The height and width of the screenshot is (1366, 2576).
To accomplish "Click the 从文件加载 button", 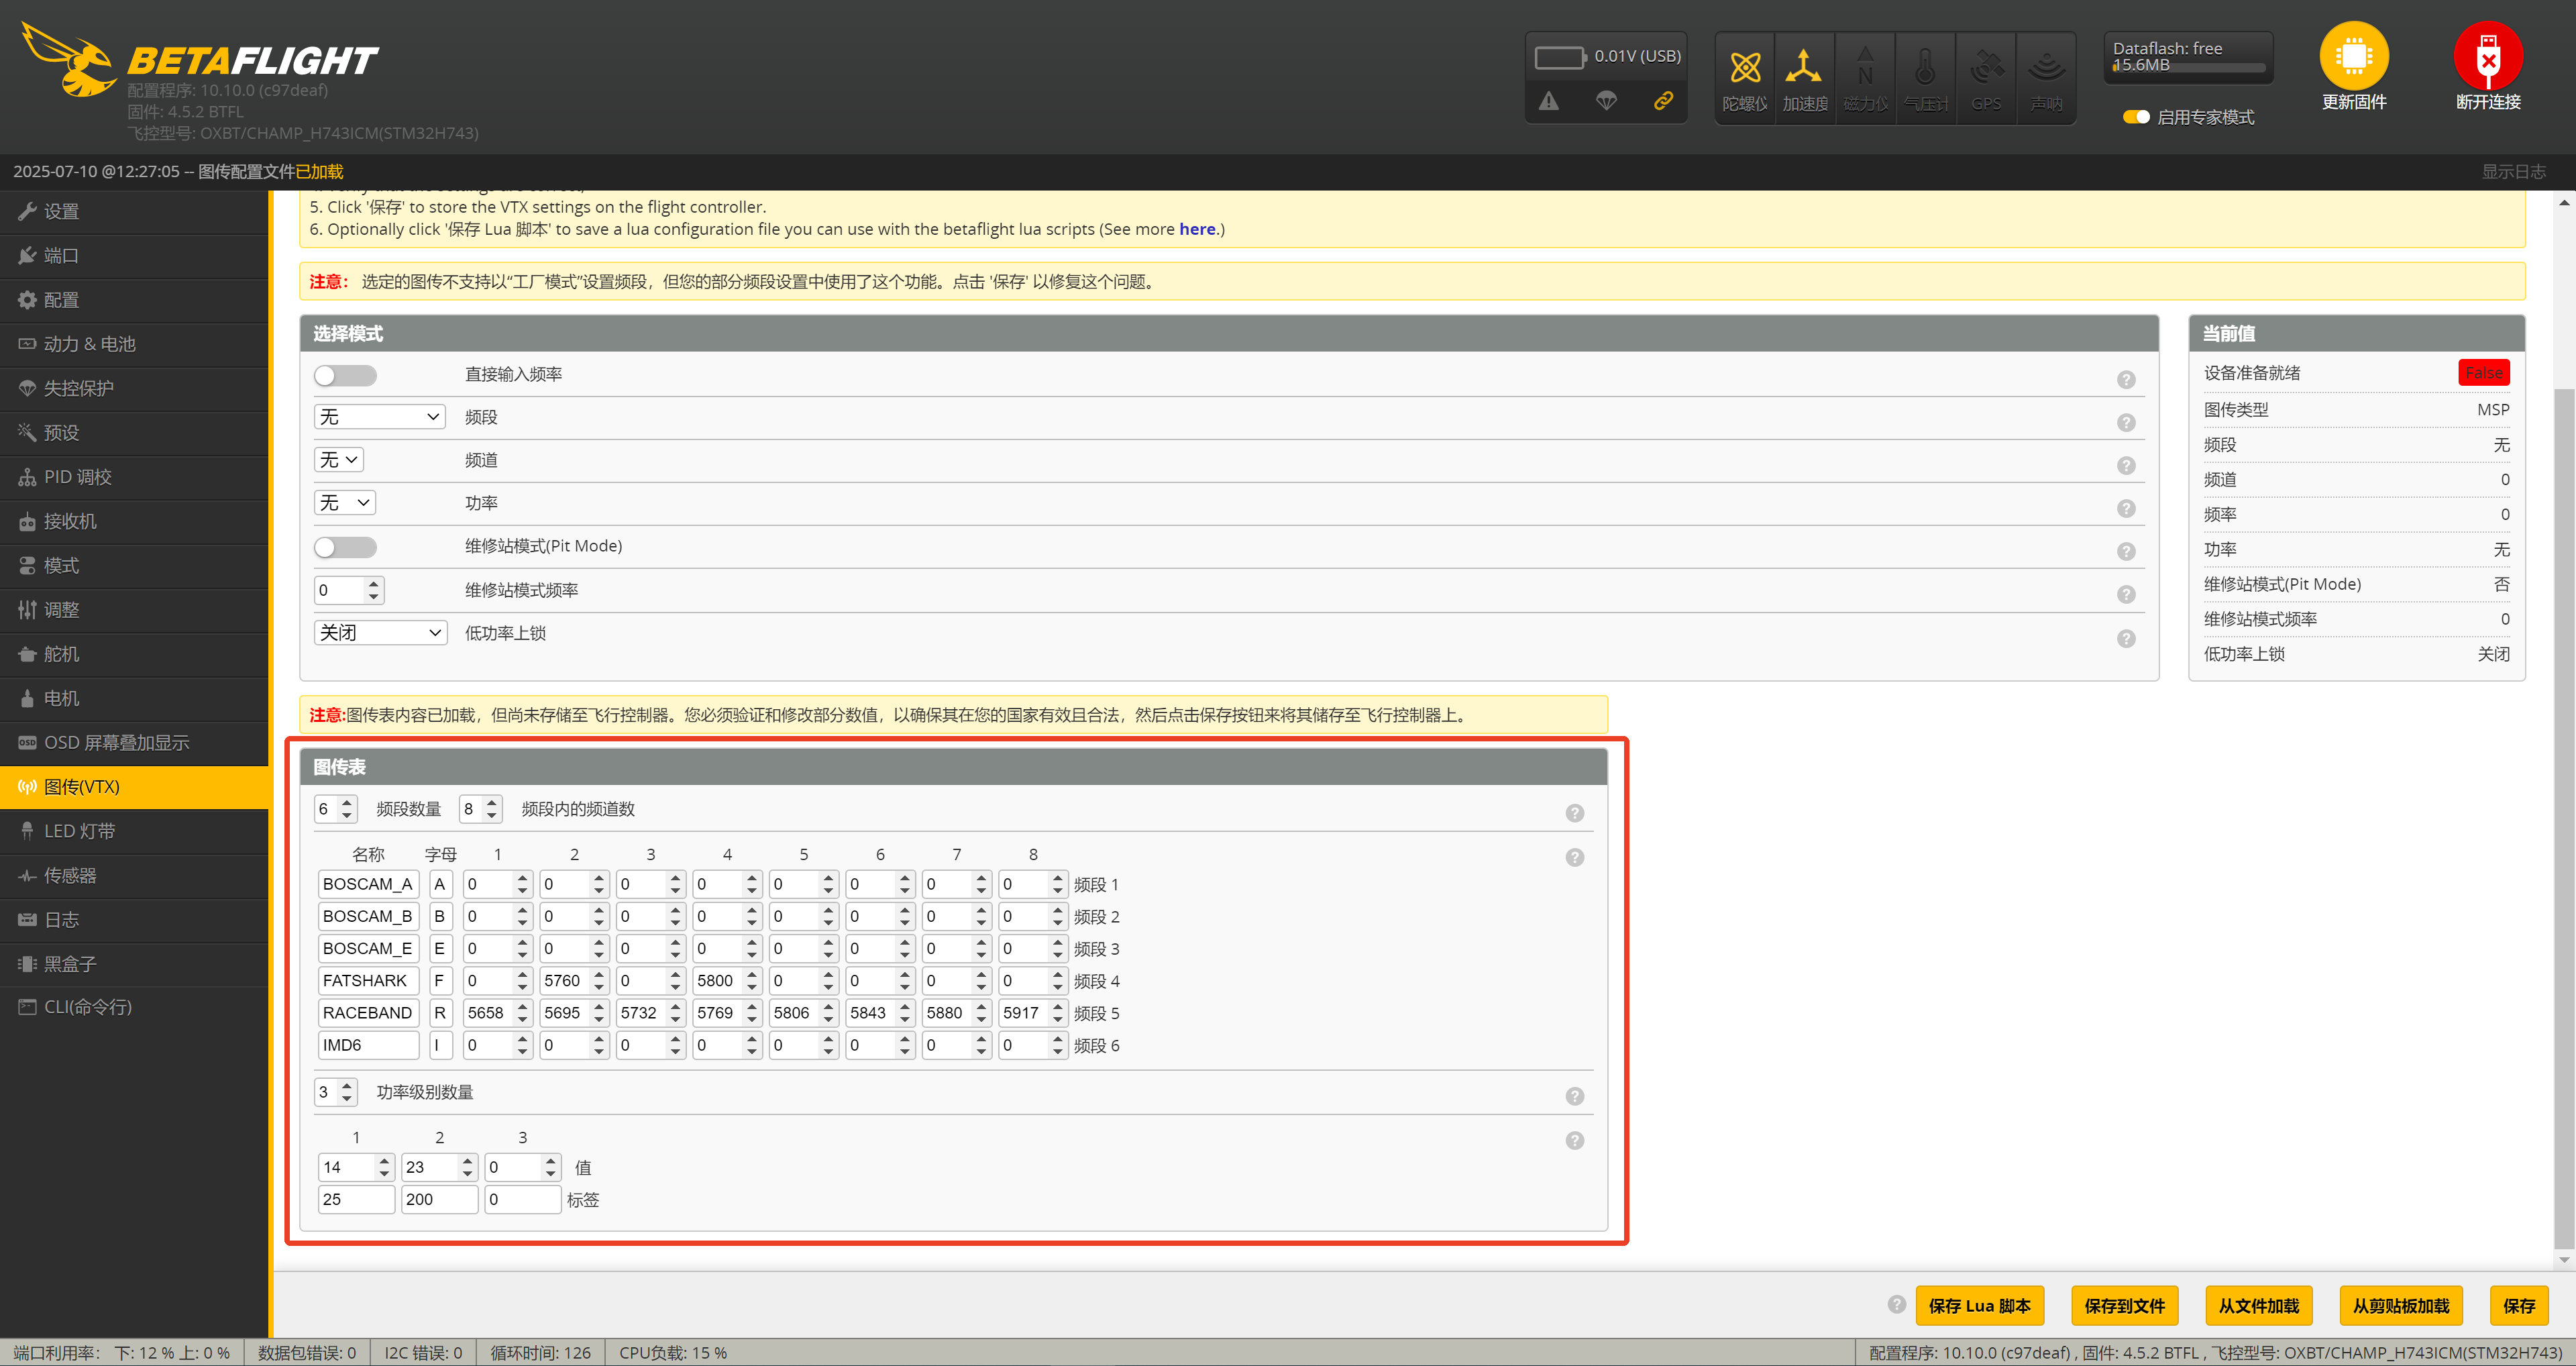I will point(2258,1305).
